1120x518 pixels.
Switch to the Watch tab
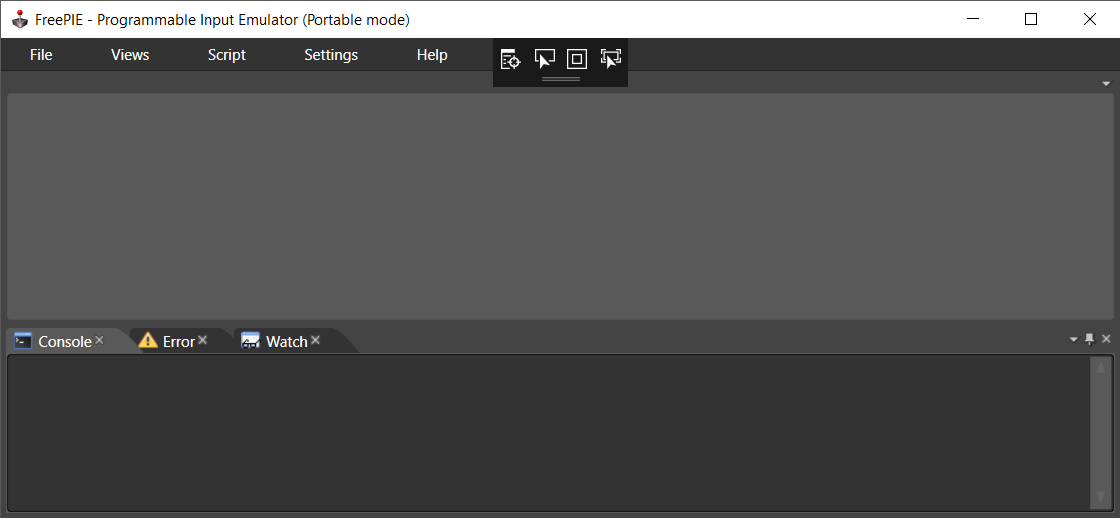(x=286, y=342)
